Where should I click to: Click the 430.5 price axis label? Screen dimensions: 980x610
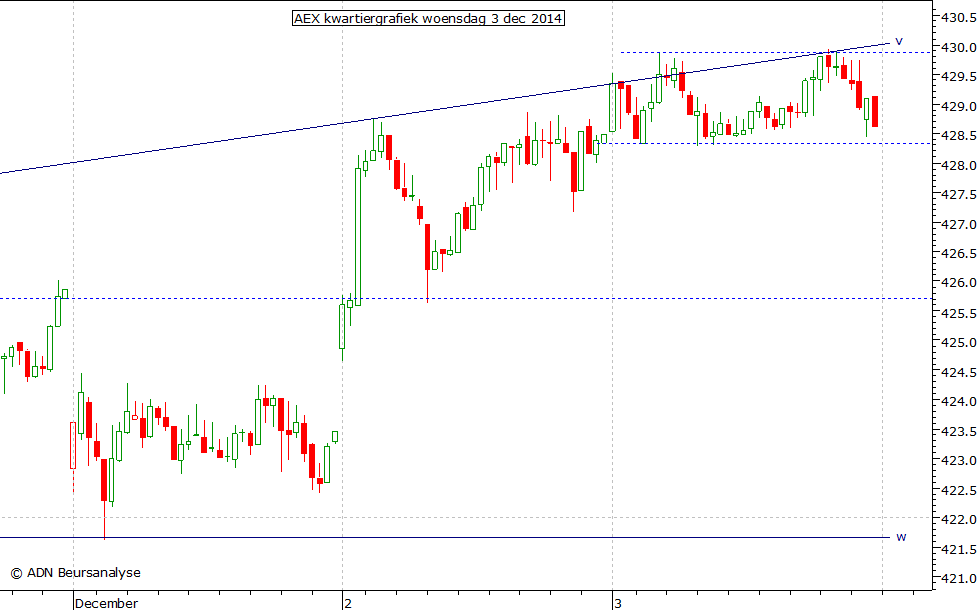pyautogui.click(x=959, y=18)
